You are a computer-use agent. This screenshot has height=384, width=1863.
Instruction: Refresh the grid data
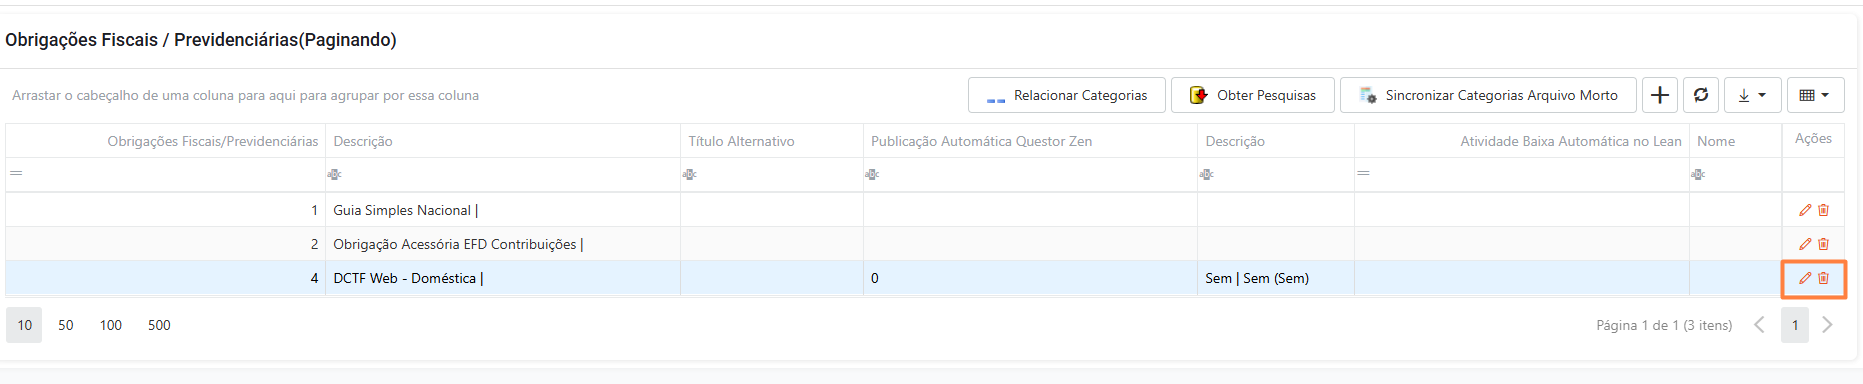pyautogui.click(x=1701, y=95)
